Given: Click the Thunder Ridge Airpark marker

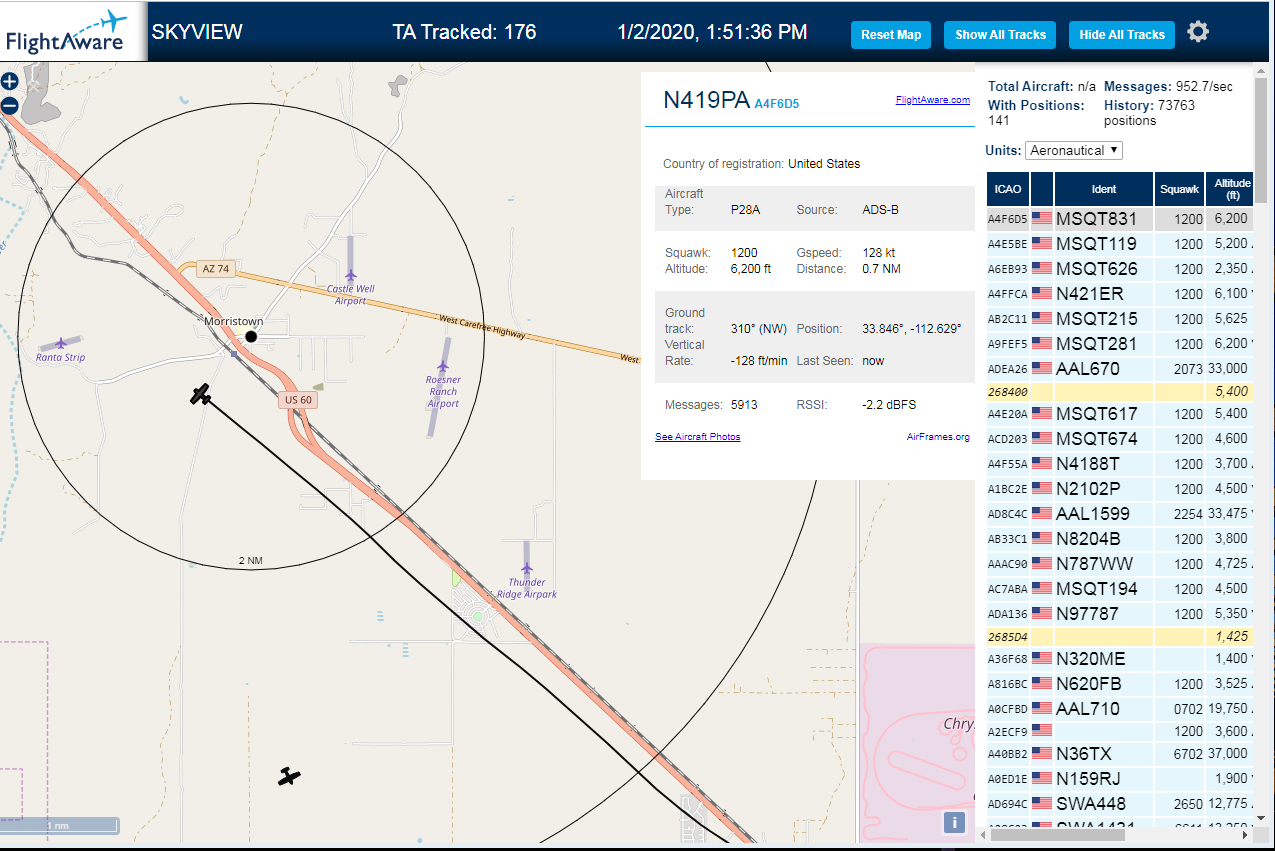Looking at the screenshot, I should 527,569.
